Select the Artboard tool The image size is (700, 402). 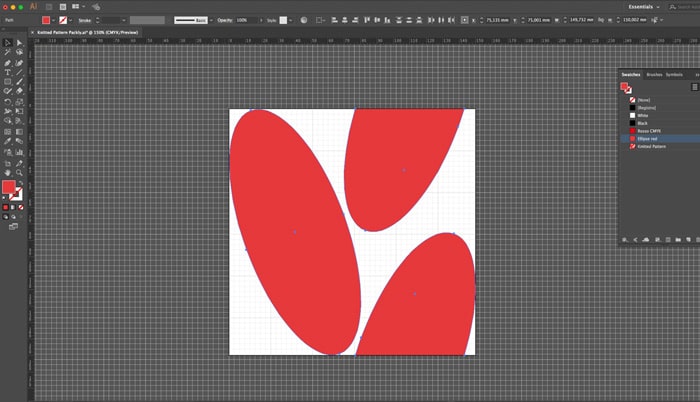tap(8, 163)
